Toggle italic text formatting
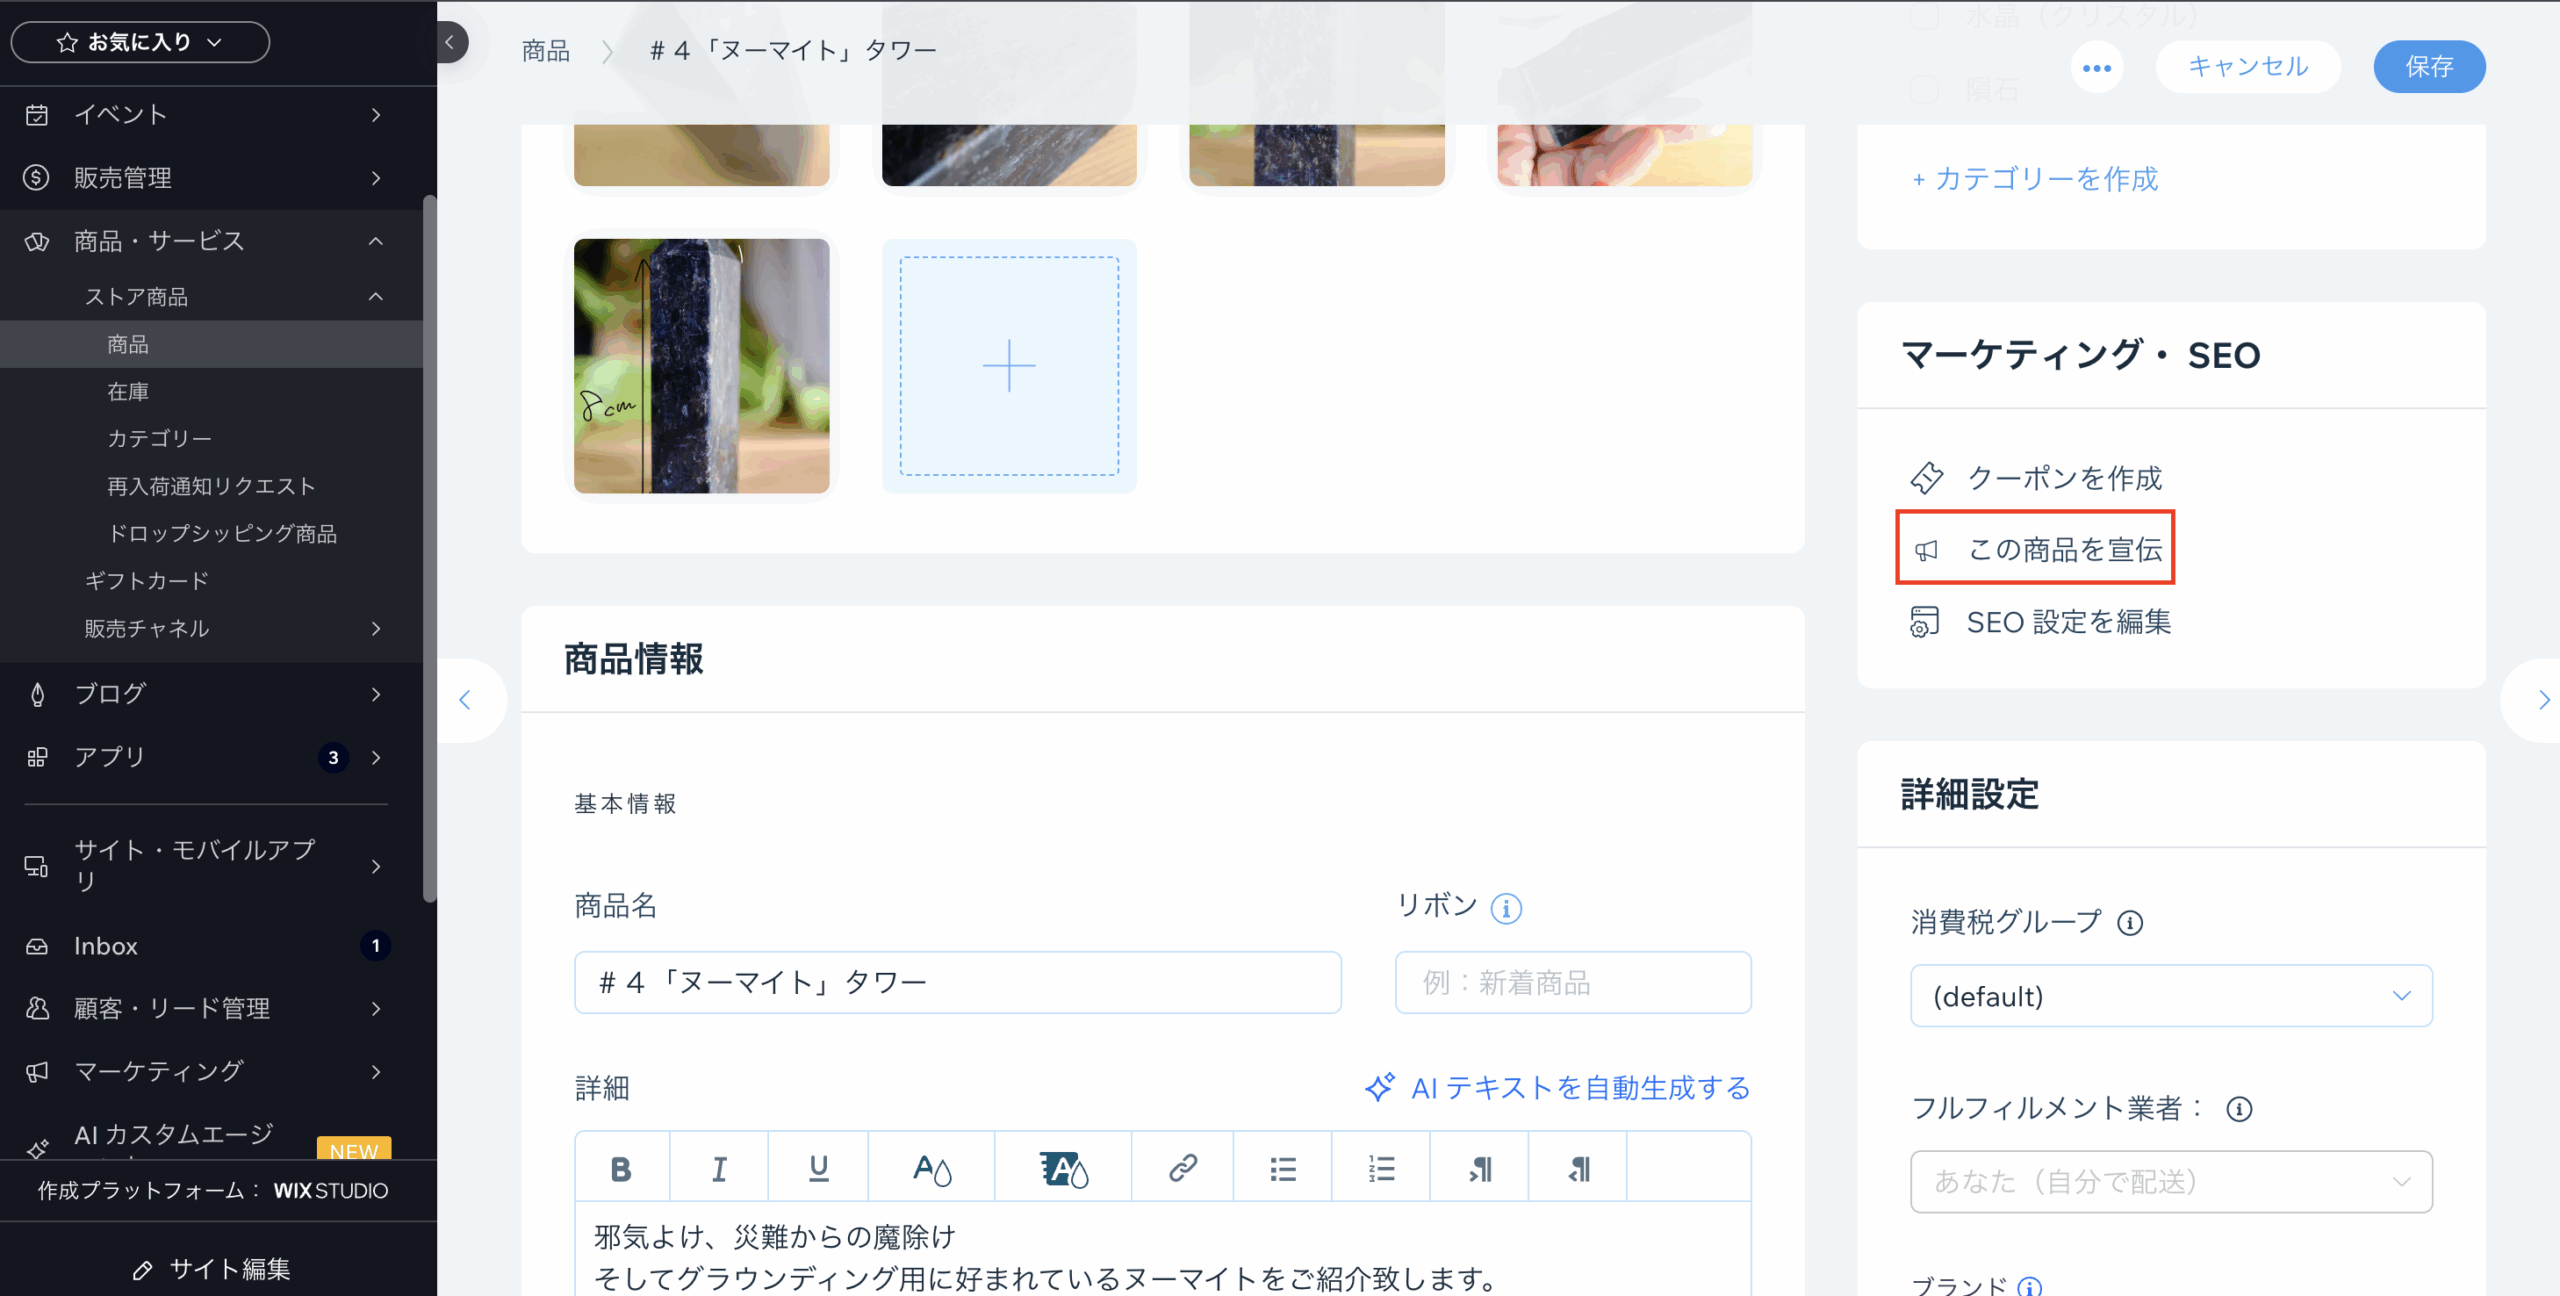Viewport: 2560px width, 1296px height. tap(719, 1168)
